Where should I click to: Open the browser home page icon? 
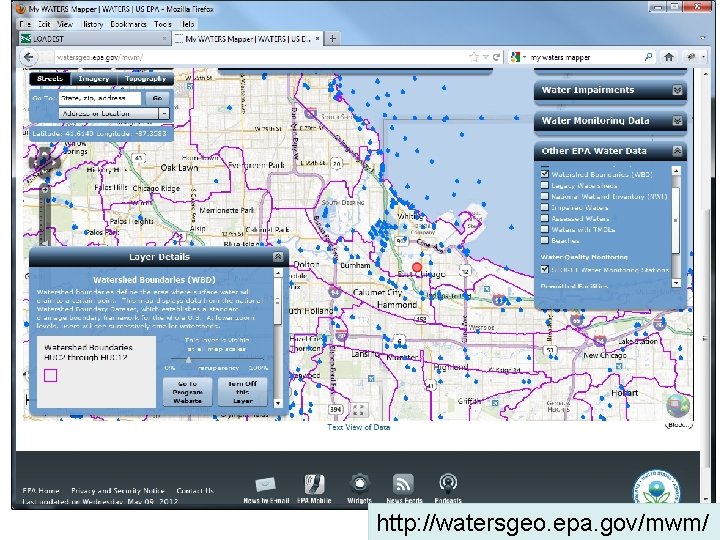tap(669, 57)
